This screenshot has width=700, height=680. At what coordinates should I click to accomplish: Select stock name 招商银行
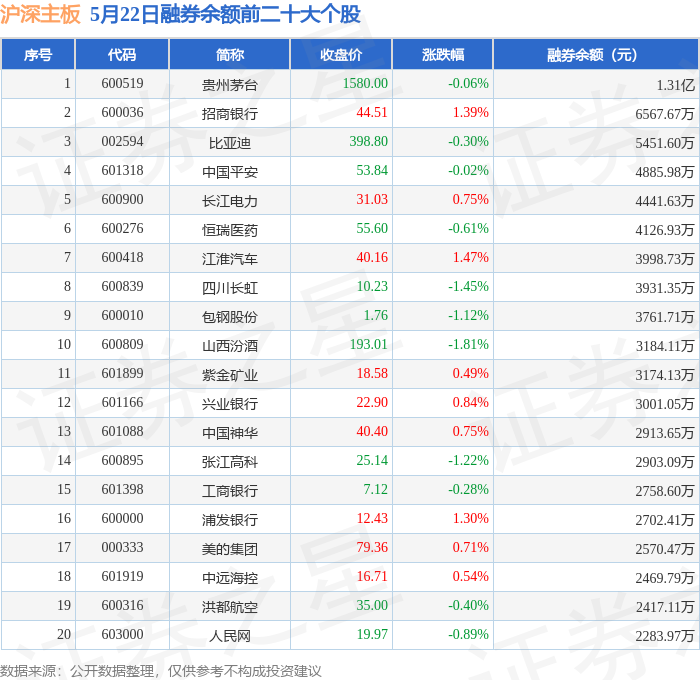[x=229, y=114]
